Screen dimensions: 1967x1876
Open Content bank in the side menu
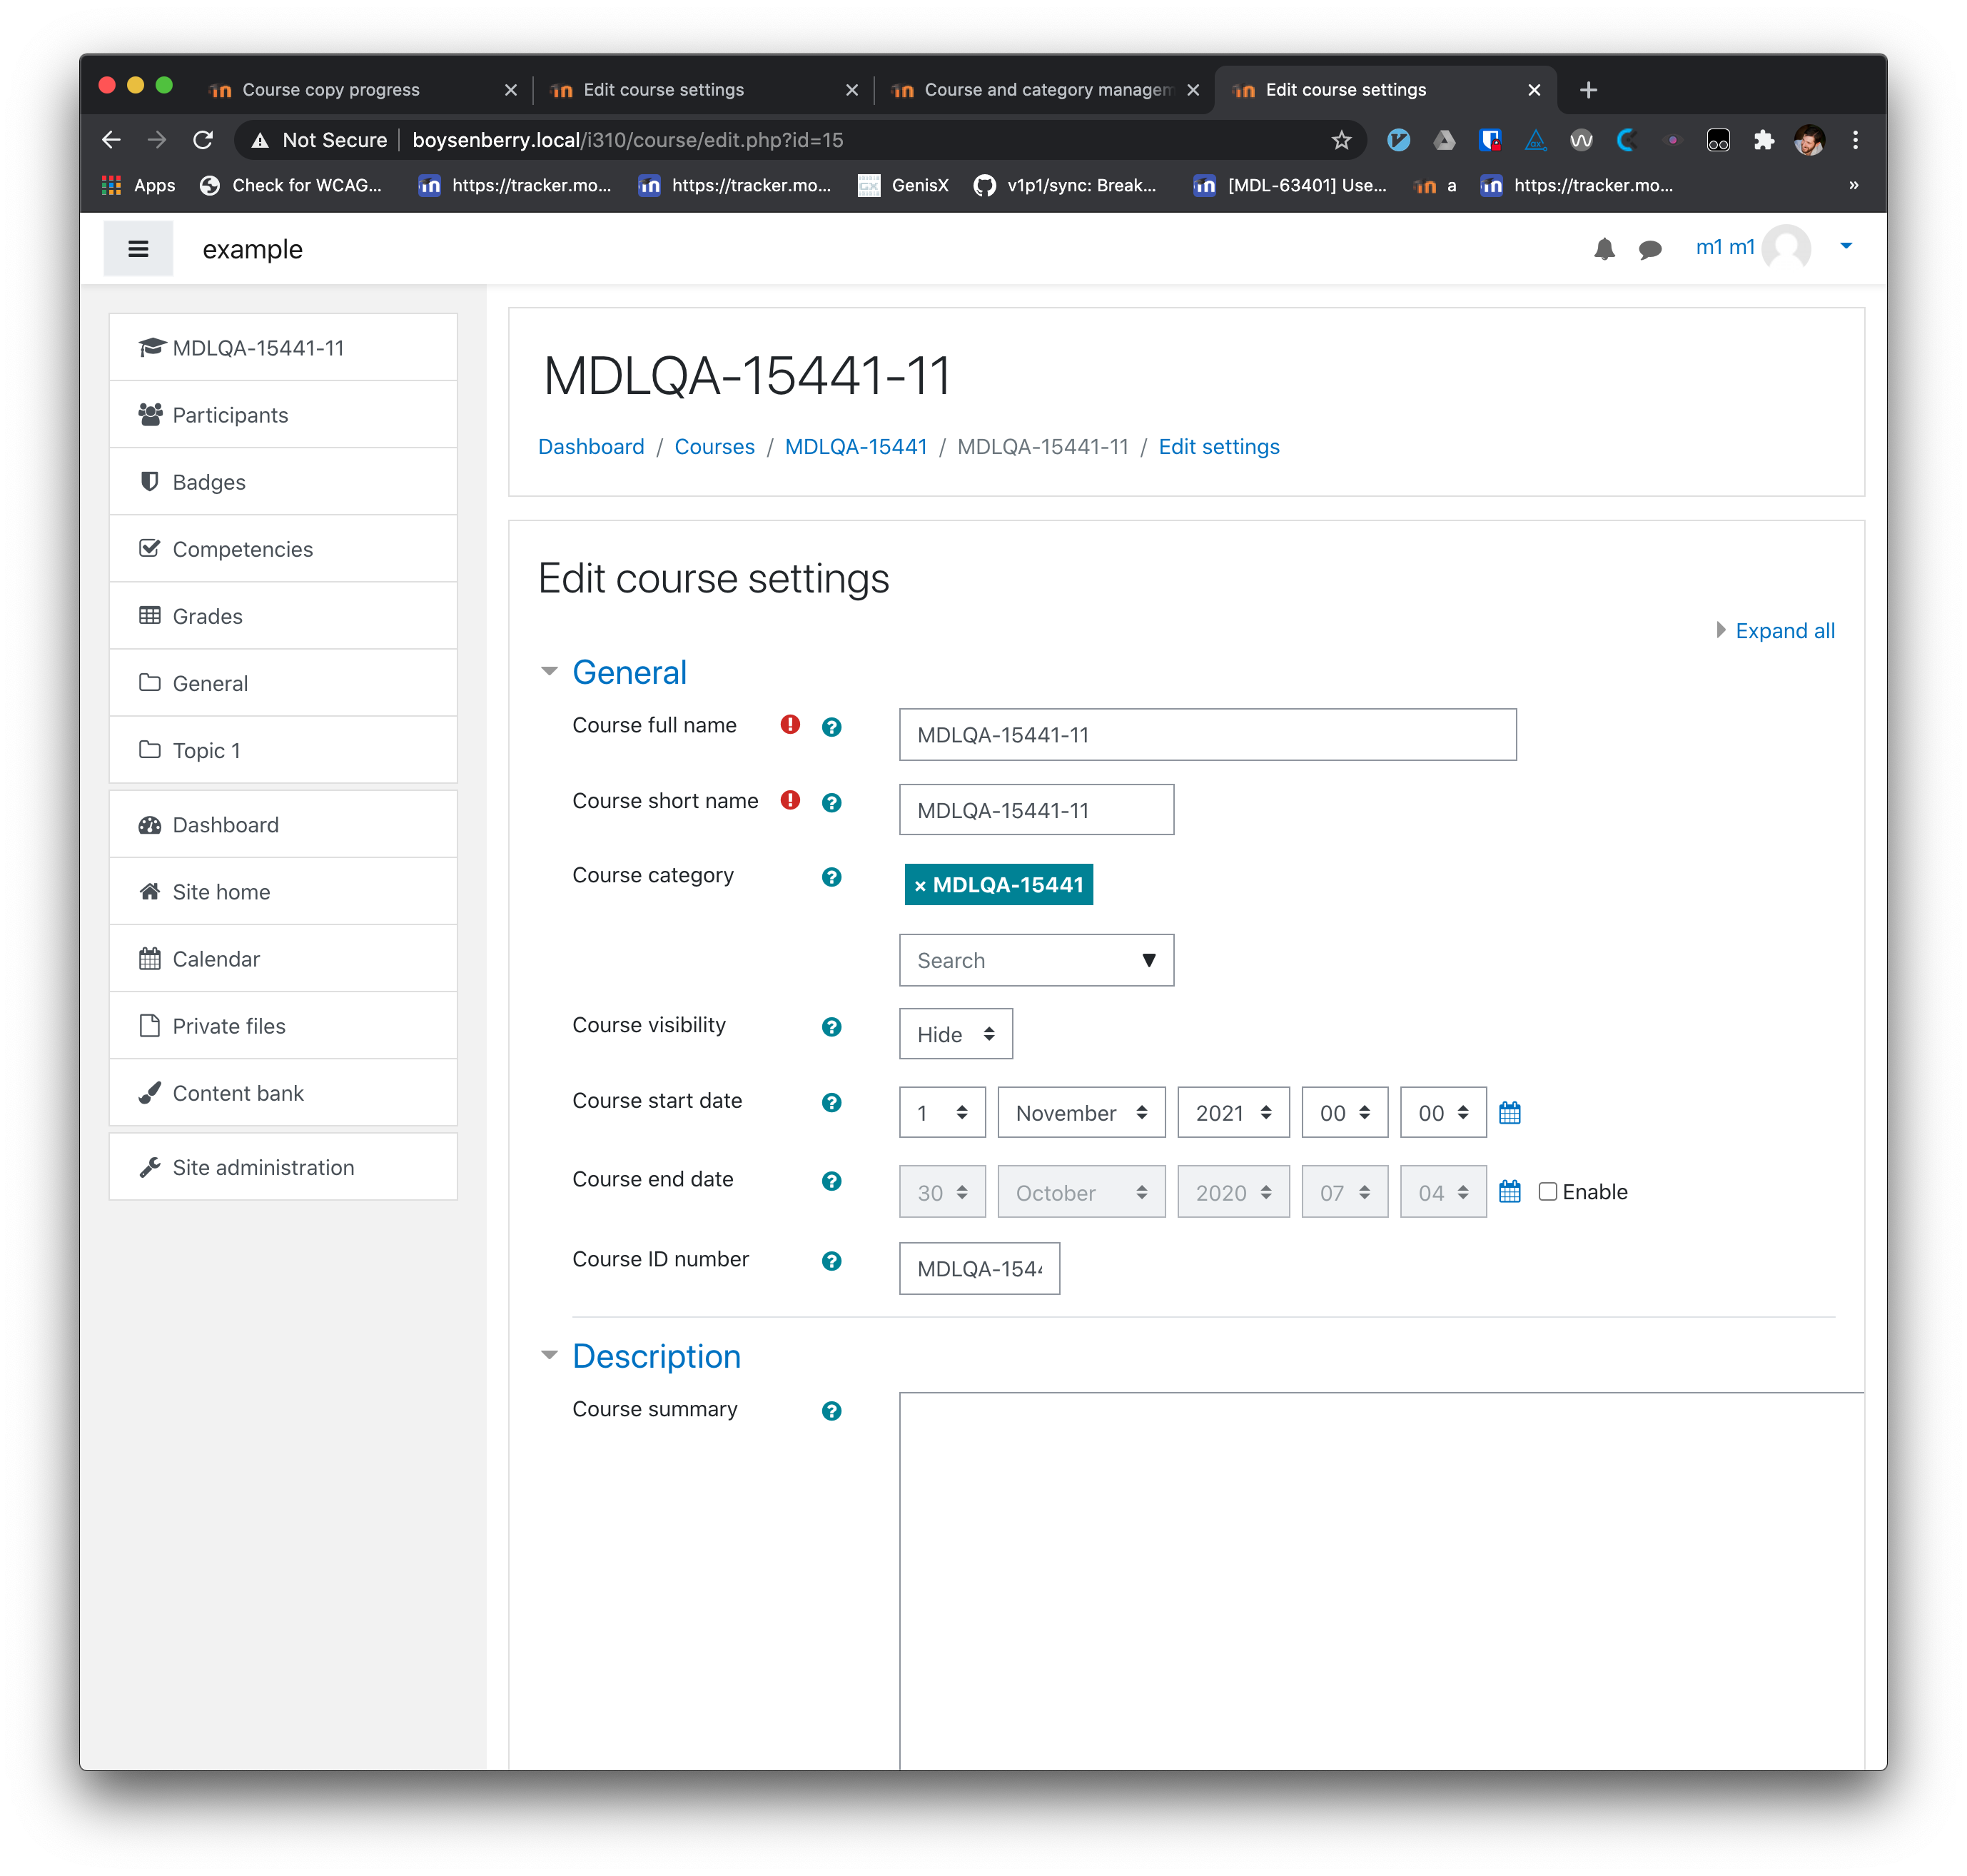coord(283,1093)
